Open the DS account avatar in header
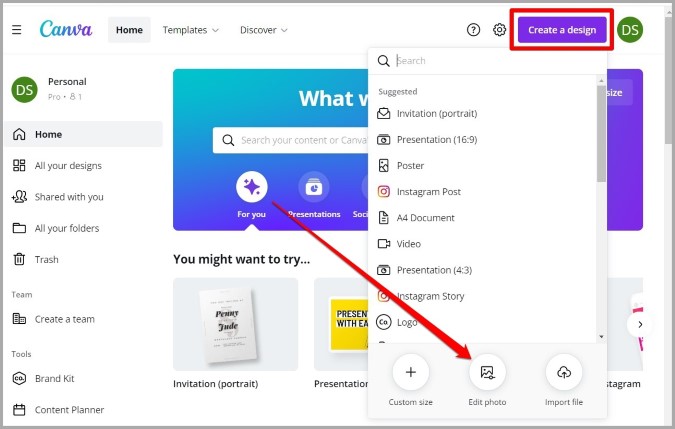This screenshot has width=675, height=429. pyautogui.click(x=630, y=30)
